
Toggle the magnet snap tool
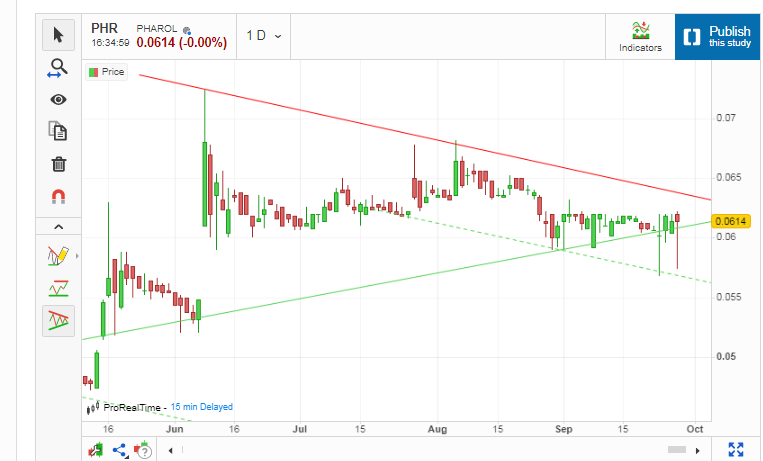(x=58, y=197)
